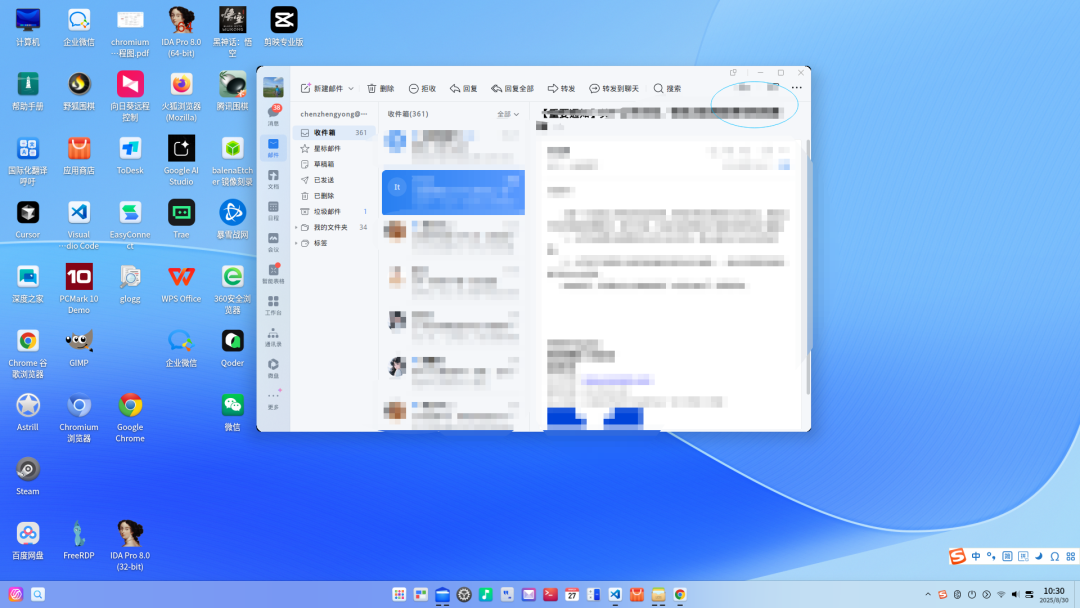Viewport: 1080px width, 608px height.
Task: Click the taskbar search magnifier icon
Action: coord(38,594)
